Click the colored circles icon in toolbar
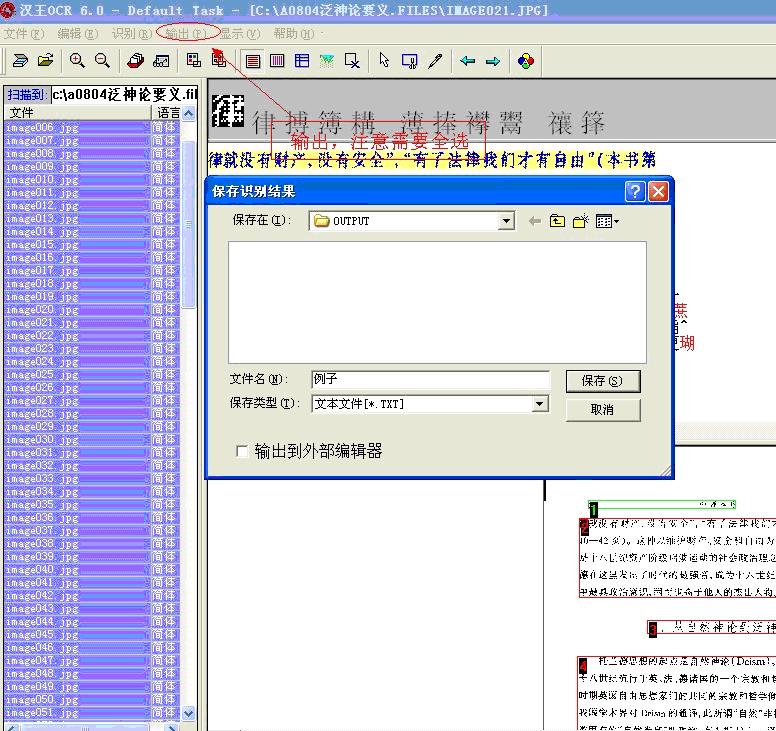Viewport: 776px width, 731px height. point(526,61)
